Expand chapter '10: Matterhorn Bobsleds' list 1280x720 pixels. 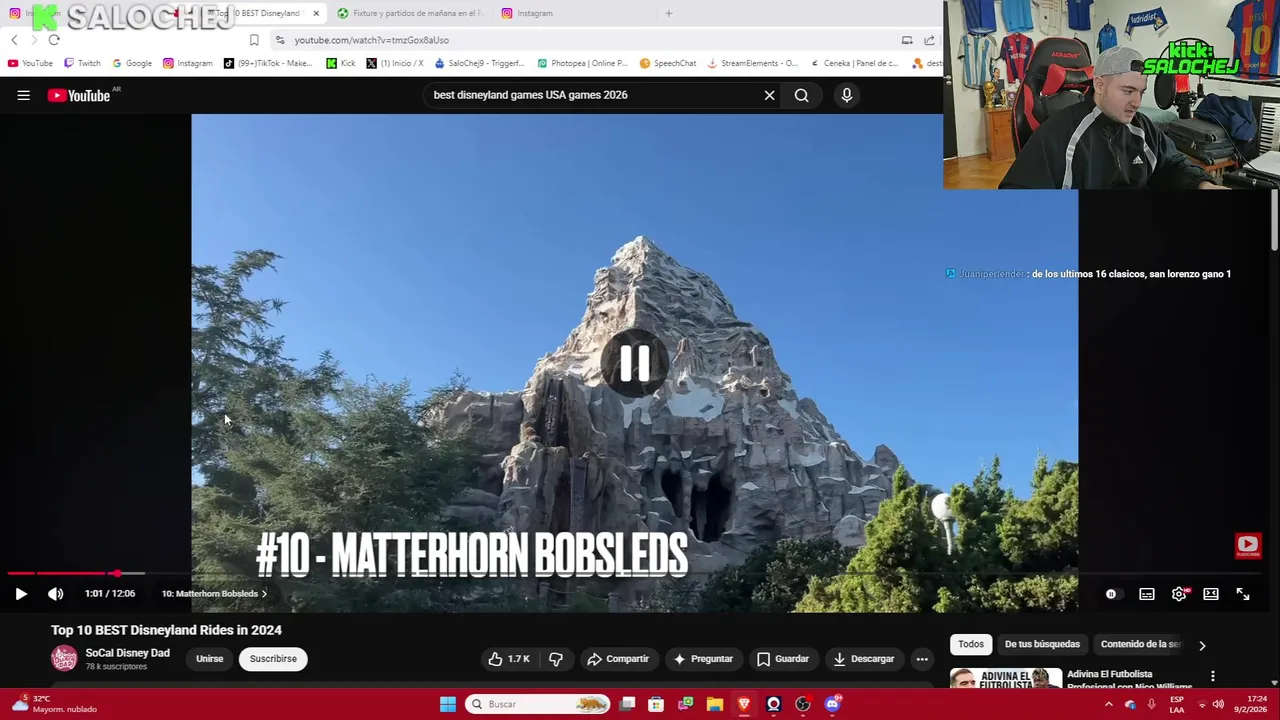click(x=214, y=594)
